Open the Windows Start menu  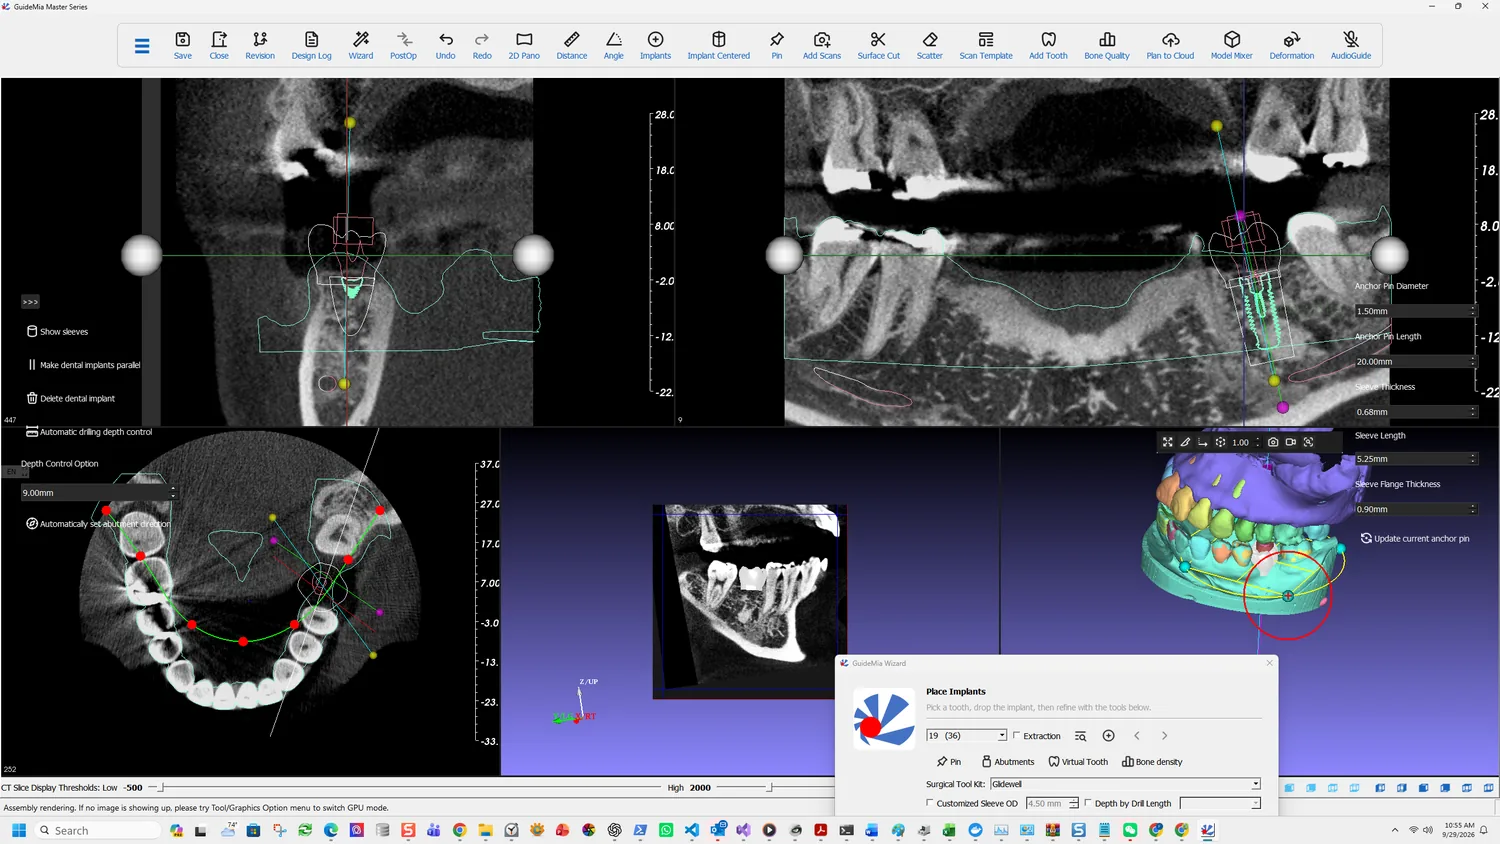pos(18,830)
